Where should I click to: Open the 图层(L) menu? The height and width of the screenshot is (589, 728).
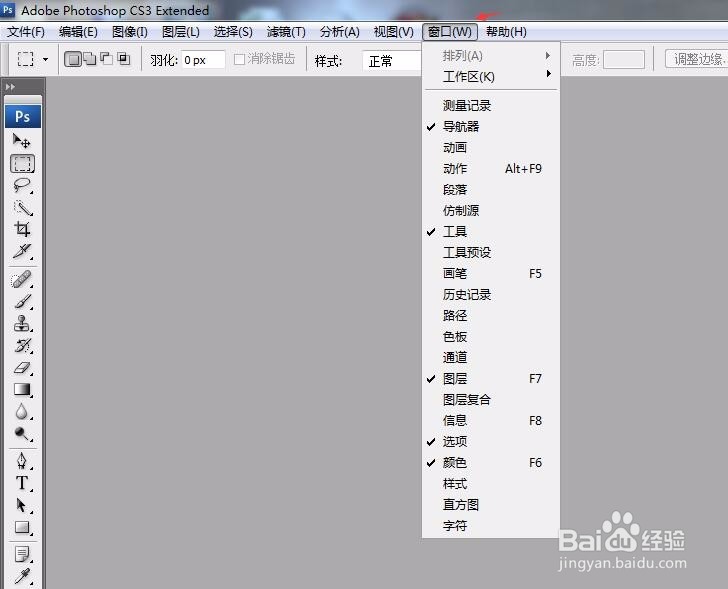tap(181, 32)
